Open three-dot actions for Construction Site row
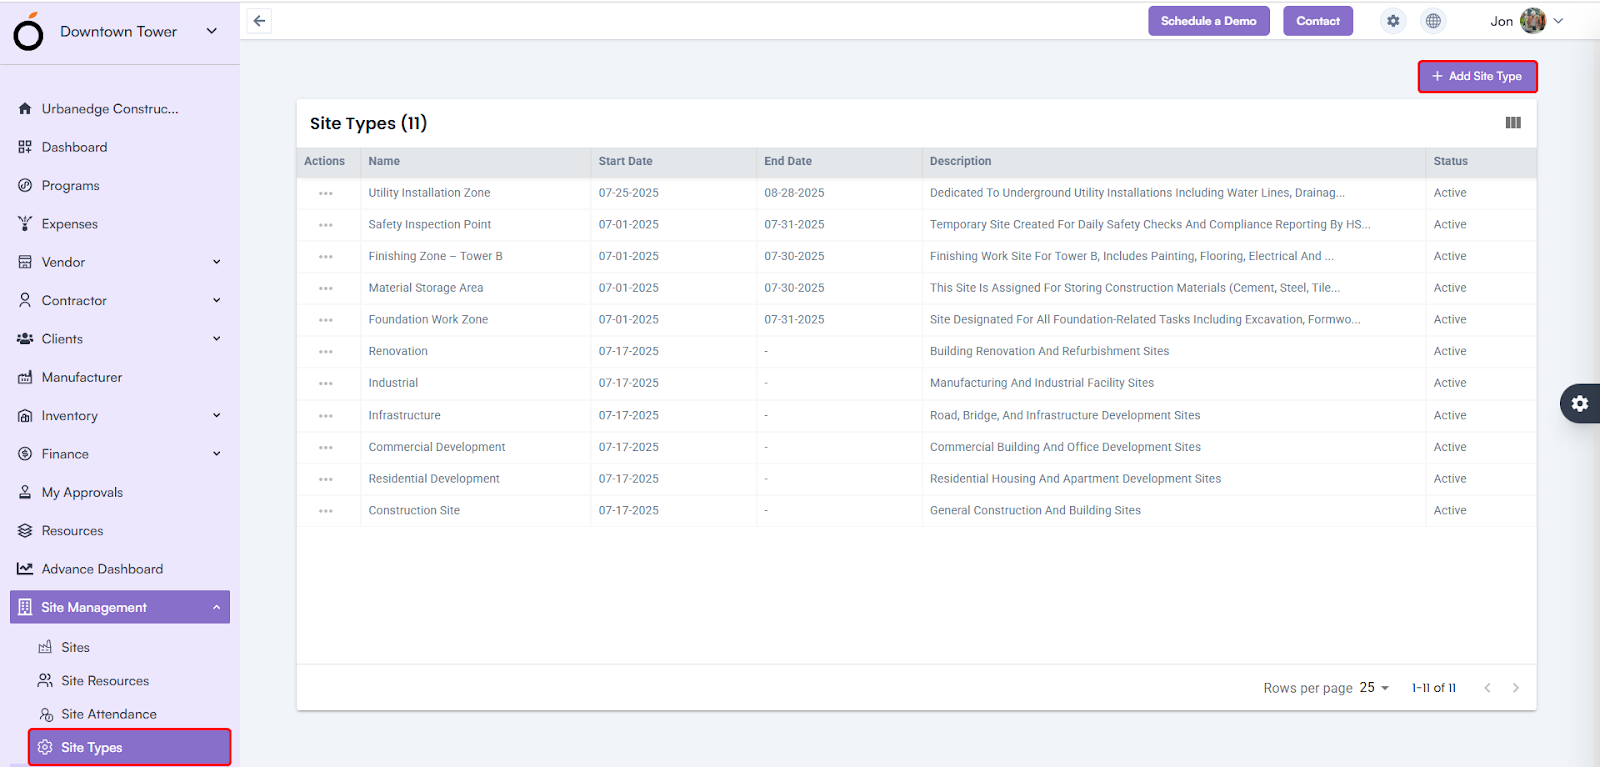The width and height of the screenshot is (1600, 767). point(326,511)
